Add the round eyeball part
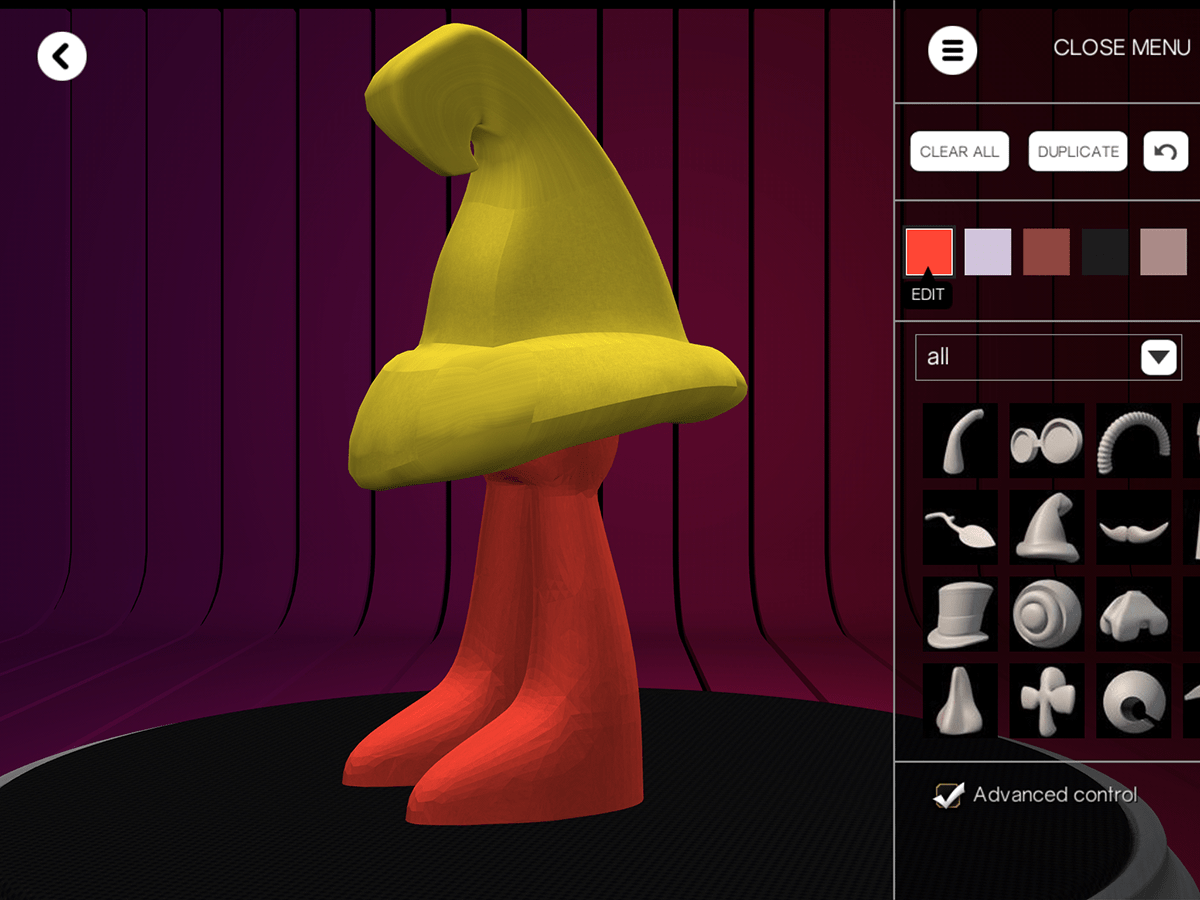Image resolution: width=1200 pixels, height=900 pixels. [1047, 614]
